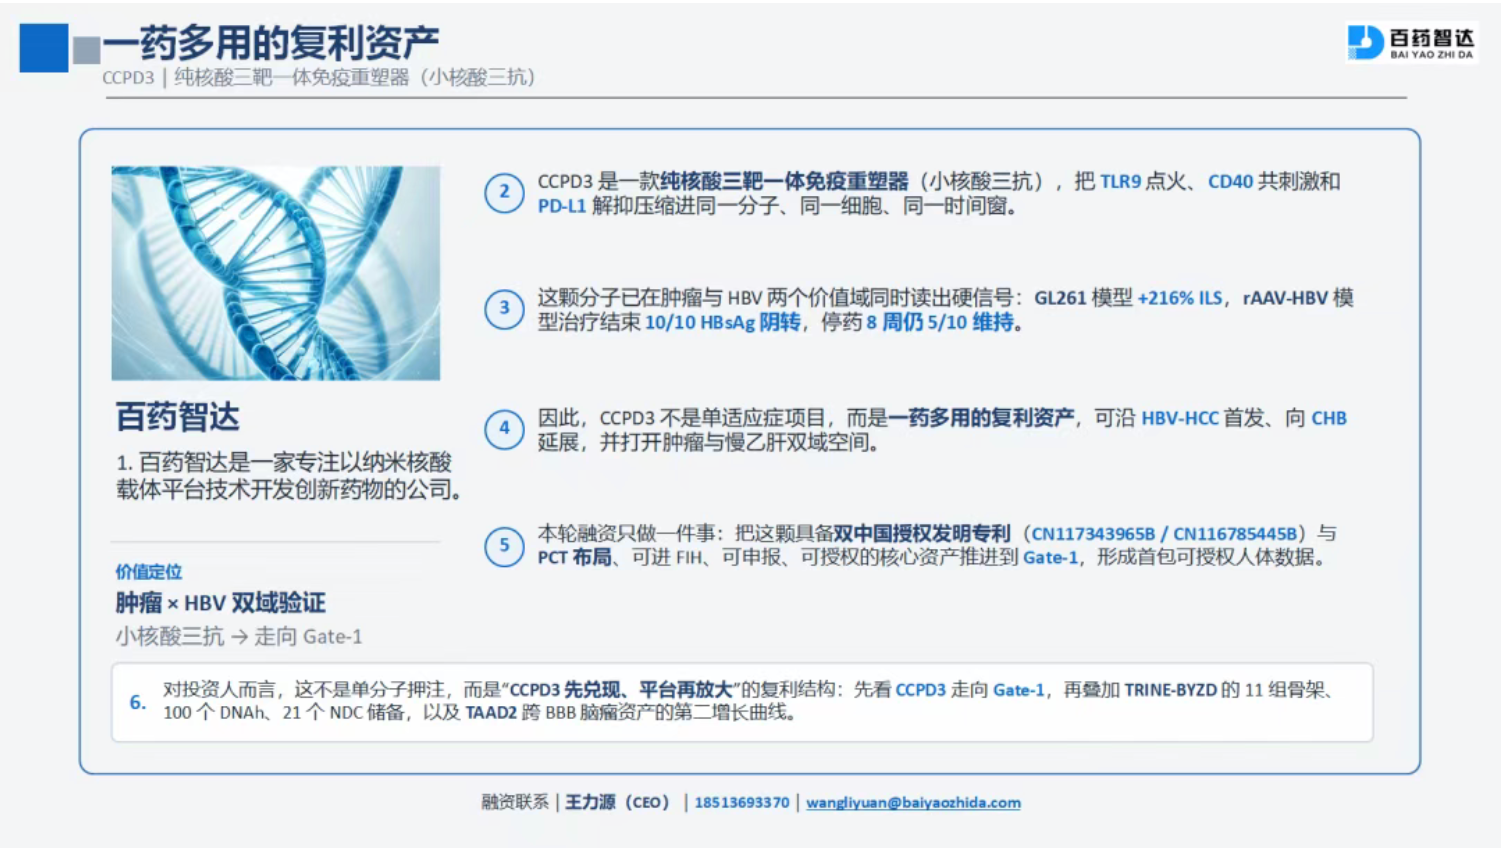Image resolution: width=1504 pixels, height=850 pixels.
Task: Select the +216% ILS highlighted text
Action: pos(1180,298)
